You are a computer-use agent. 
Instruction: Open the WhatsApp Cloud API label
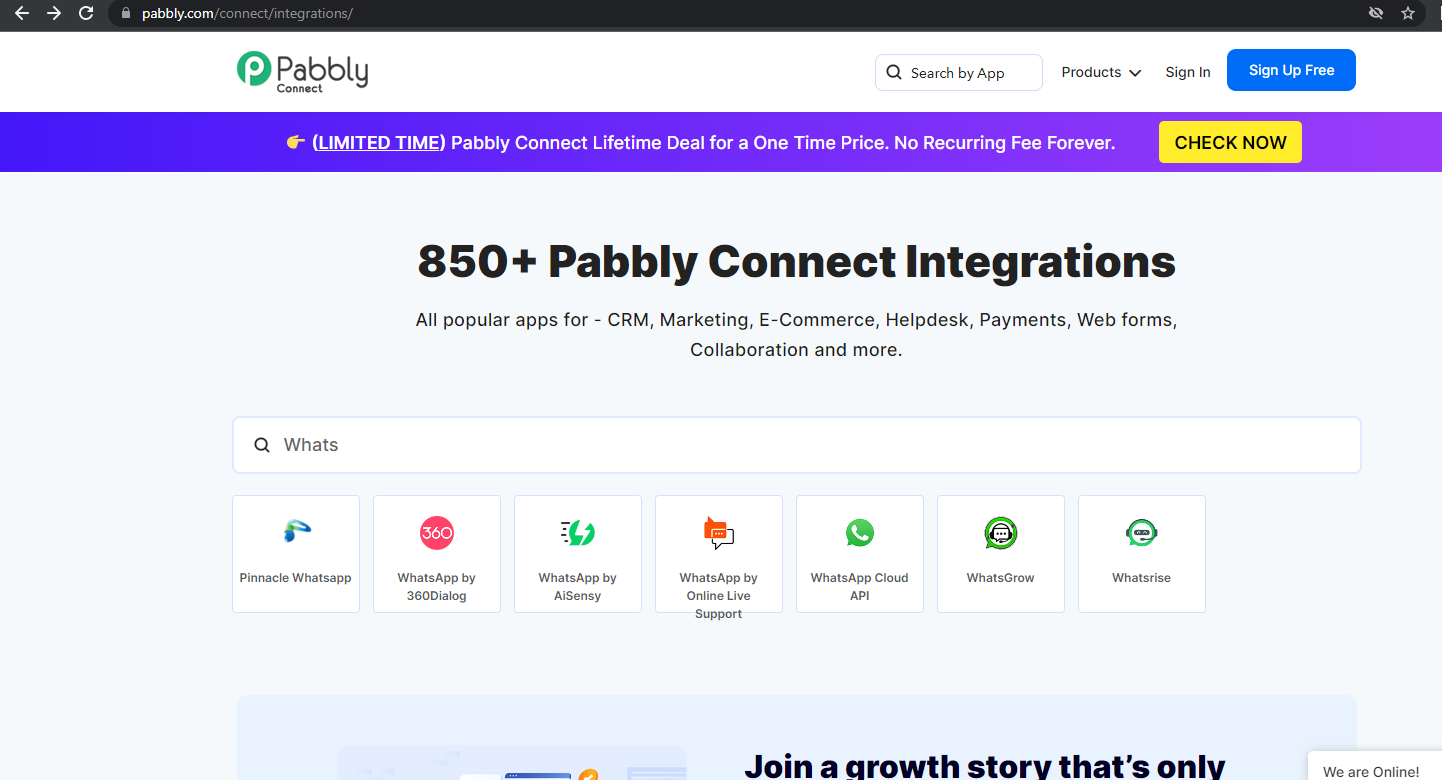pyautogui.click(x=860, y=587)
